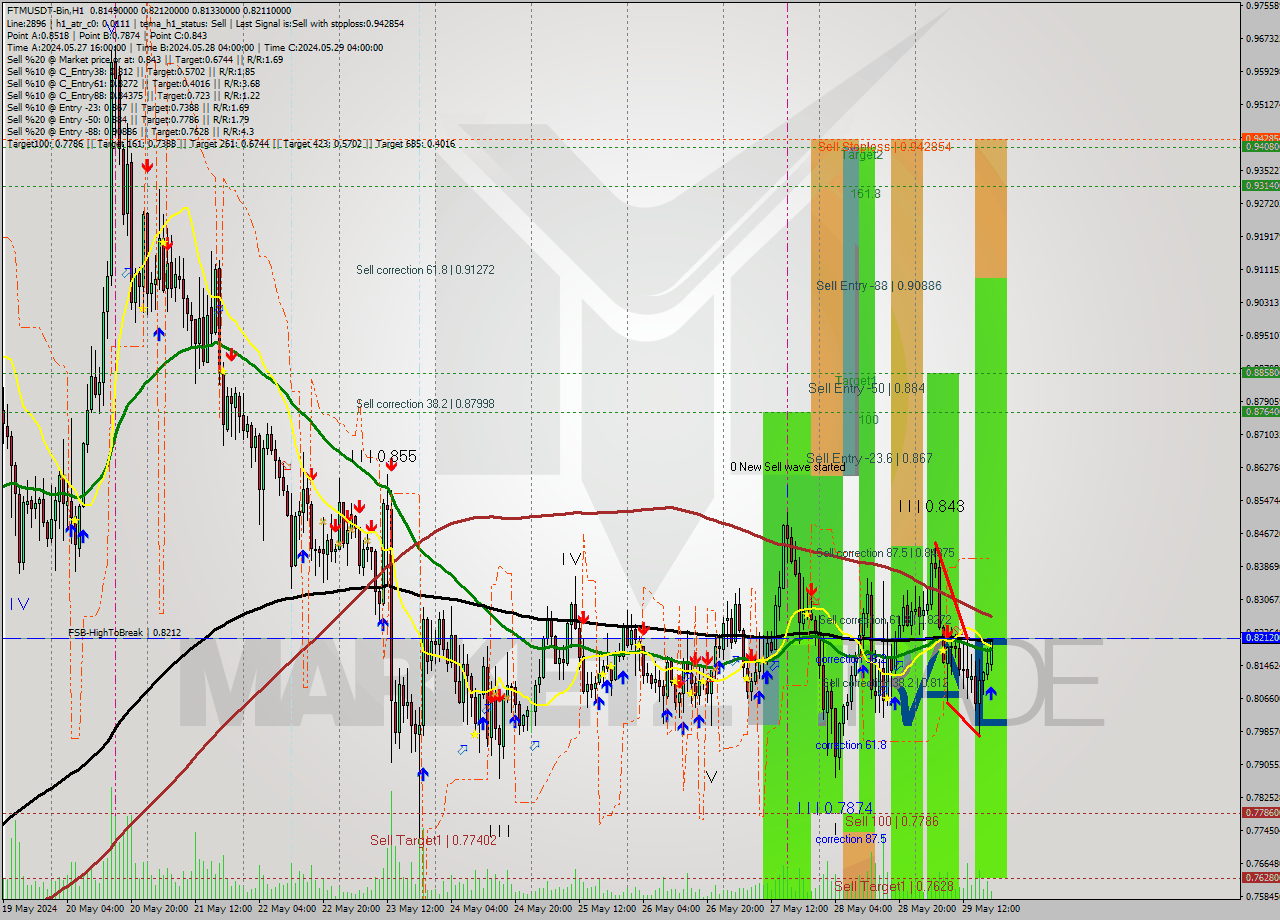Image resolution: width=1280 pixels, height=920 pixels.
Task: Select the '28 May 04:00' time axis label
Action: point(864,910)
